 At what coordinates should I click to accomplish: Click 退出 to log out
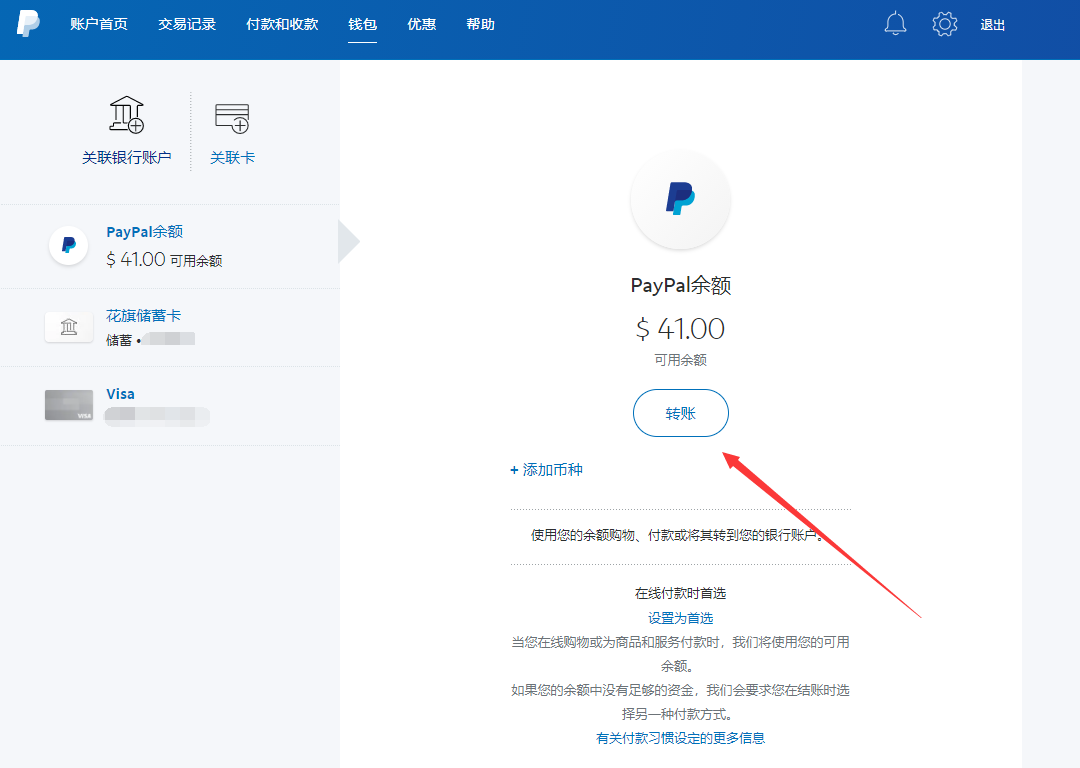[x=992, y=24]
